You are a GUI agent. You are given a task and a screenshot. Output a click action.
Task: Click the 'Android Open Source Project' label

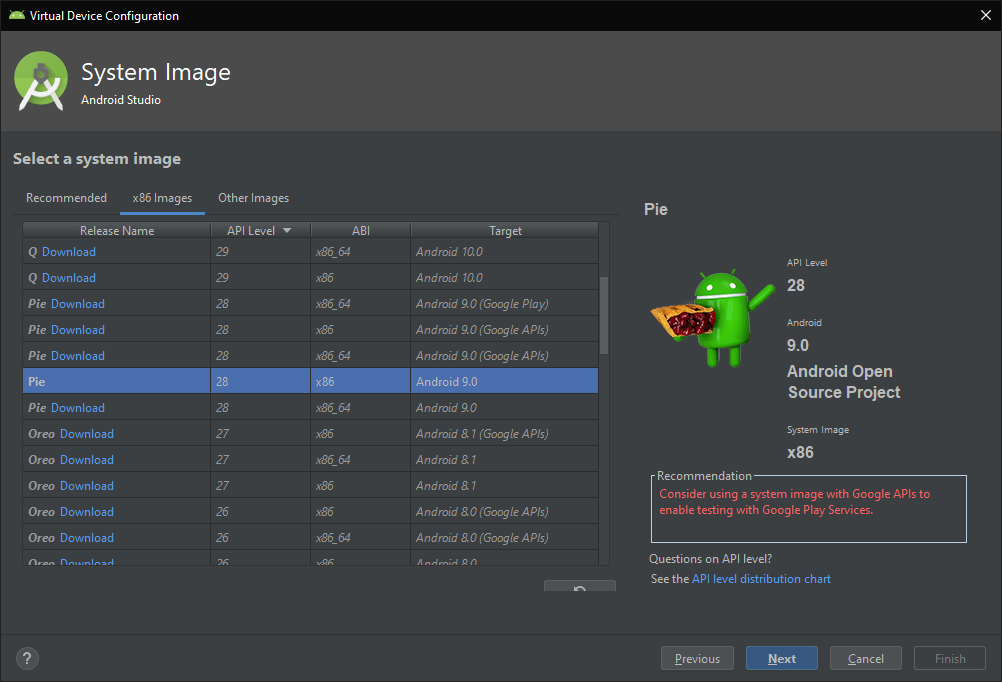tap(844, 382)
